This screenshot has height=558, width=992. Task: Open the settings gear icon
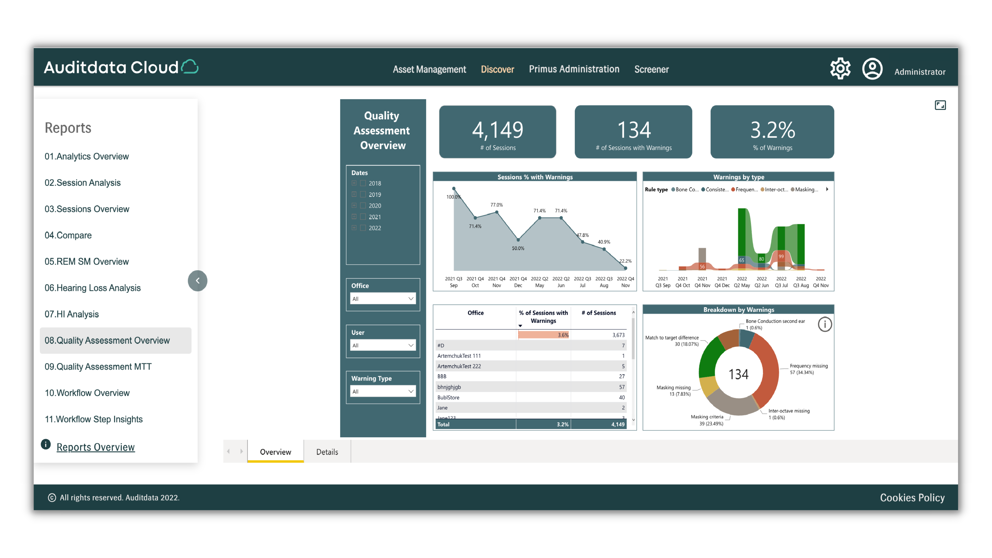pyautogui.click(x=840, y=69)
